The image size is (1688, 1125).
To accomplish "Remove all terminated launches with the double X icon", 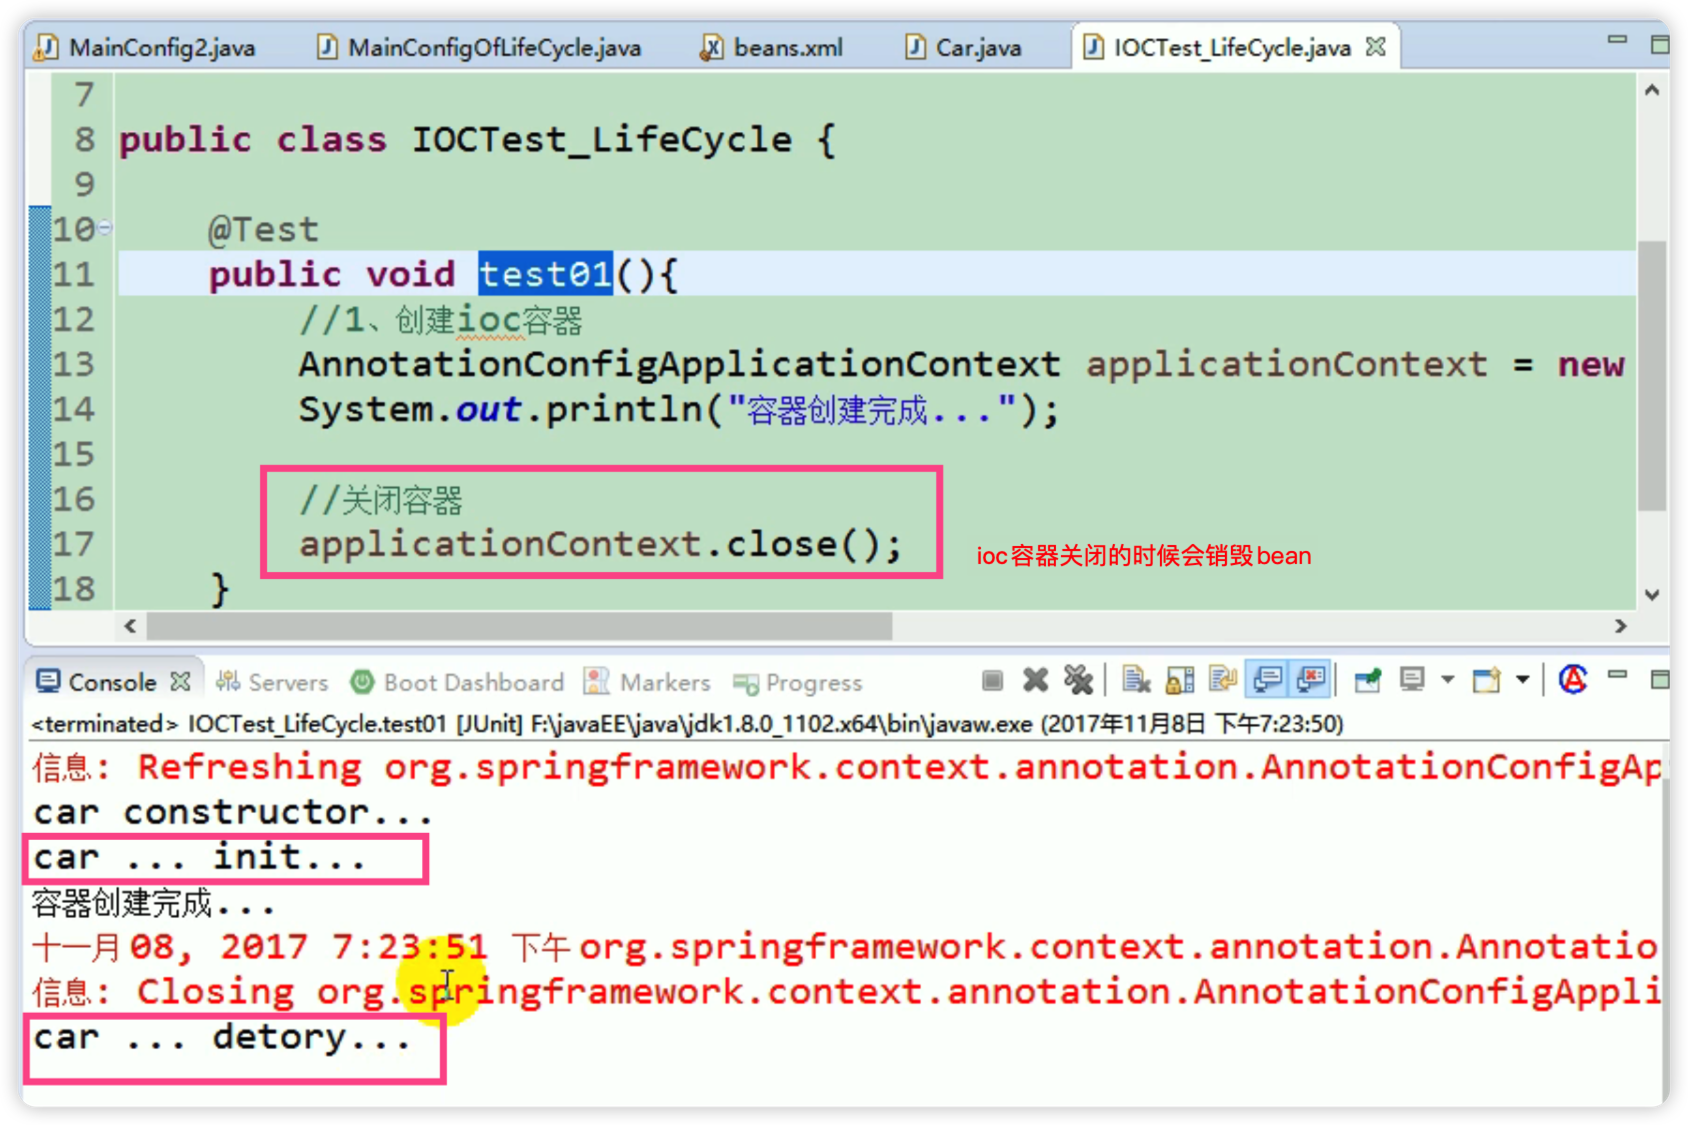I will pos(1078,681).
